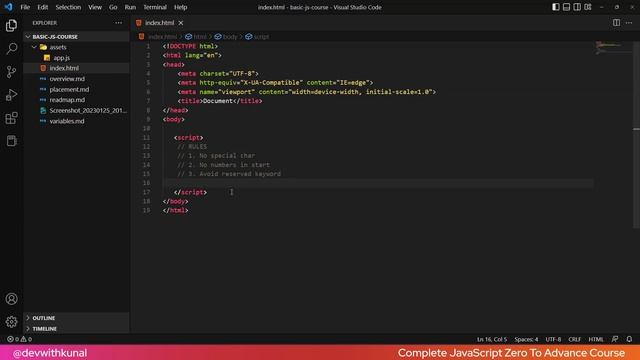Screen dimensions: 640x360
Task: Open the Search view icon
Action: (x=11, y=49)
